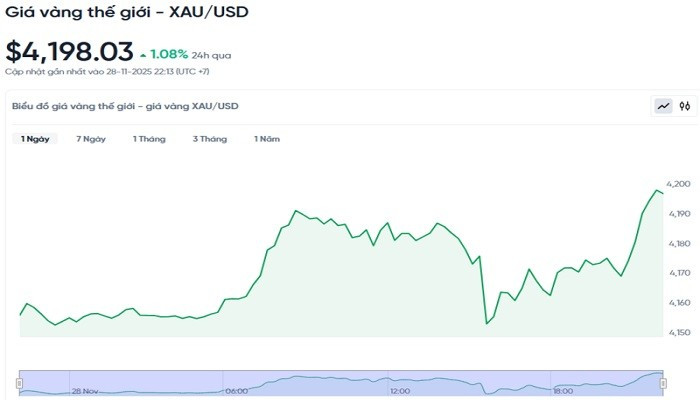Select the 3 Tháng time range
The width and height of the screenshot is (700, 400).
(210, 139)
